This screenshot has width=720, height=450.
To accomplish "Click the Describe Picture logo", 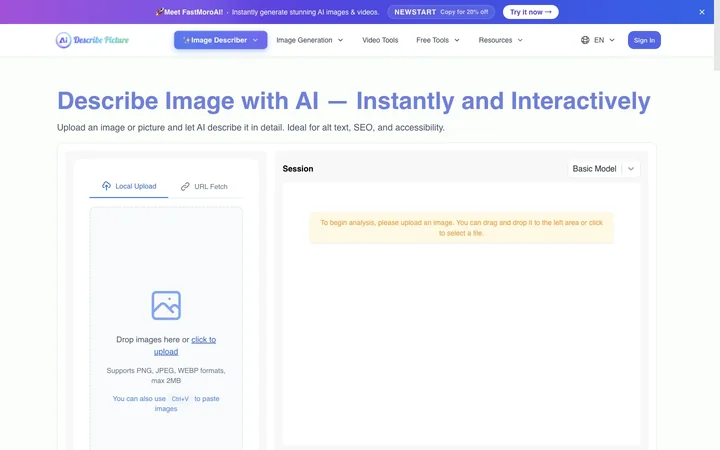I will (92, 40).
